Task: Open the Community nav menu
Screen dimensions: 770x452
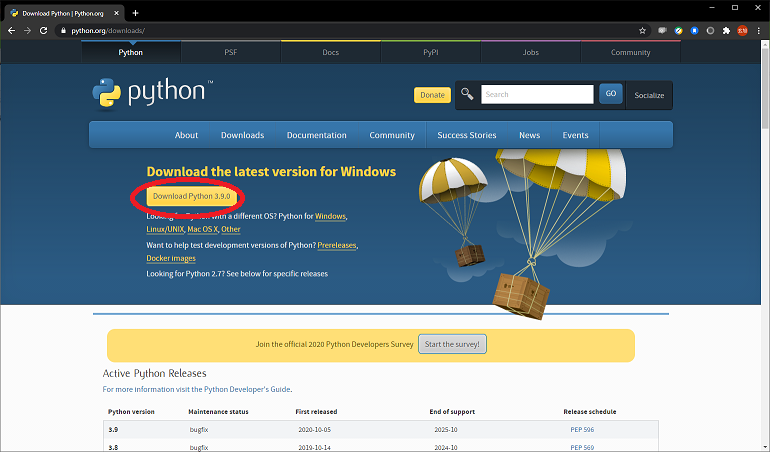Action: click(x=392, y=135)
